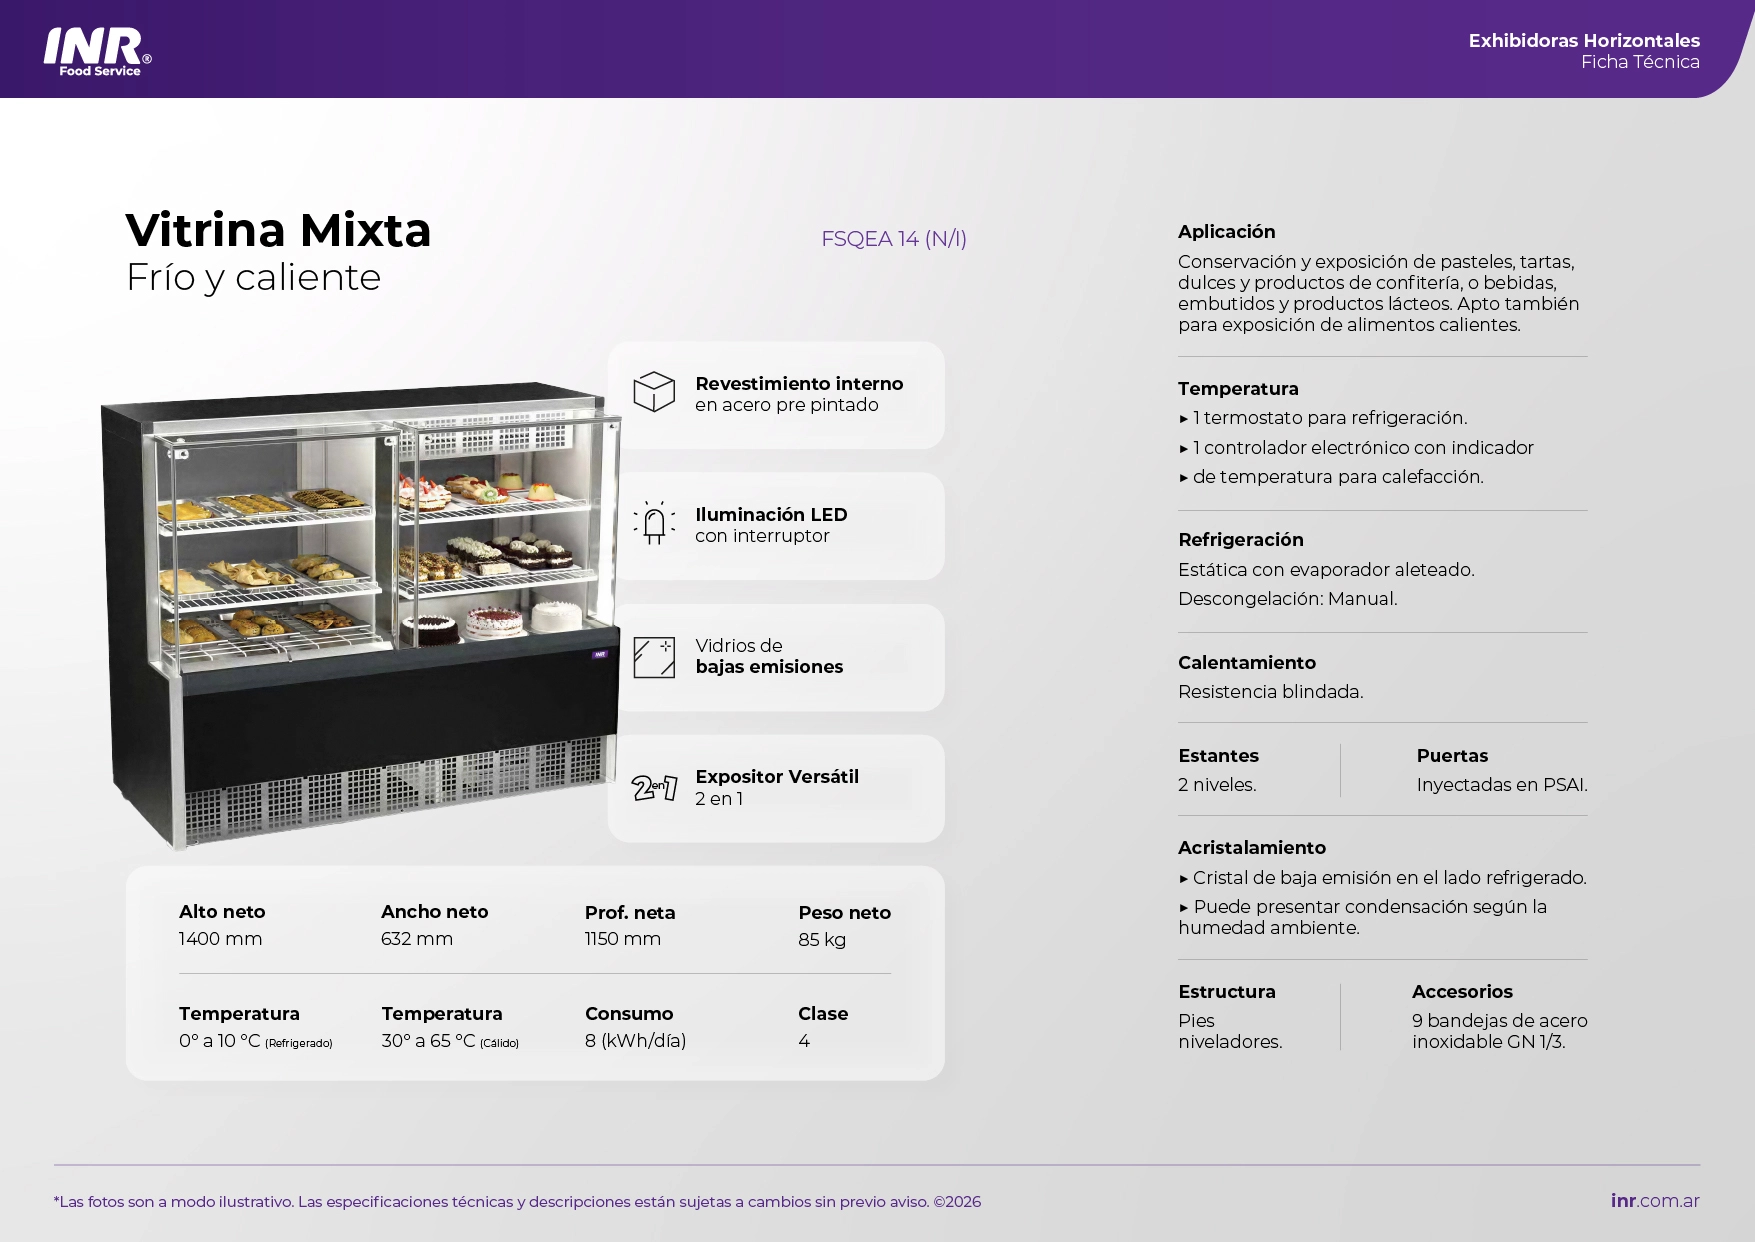Select the Aplicación section heading
The image size is (1755, 1242).
(x=1226, y=232)
